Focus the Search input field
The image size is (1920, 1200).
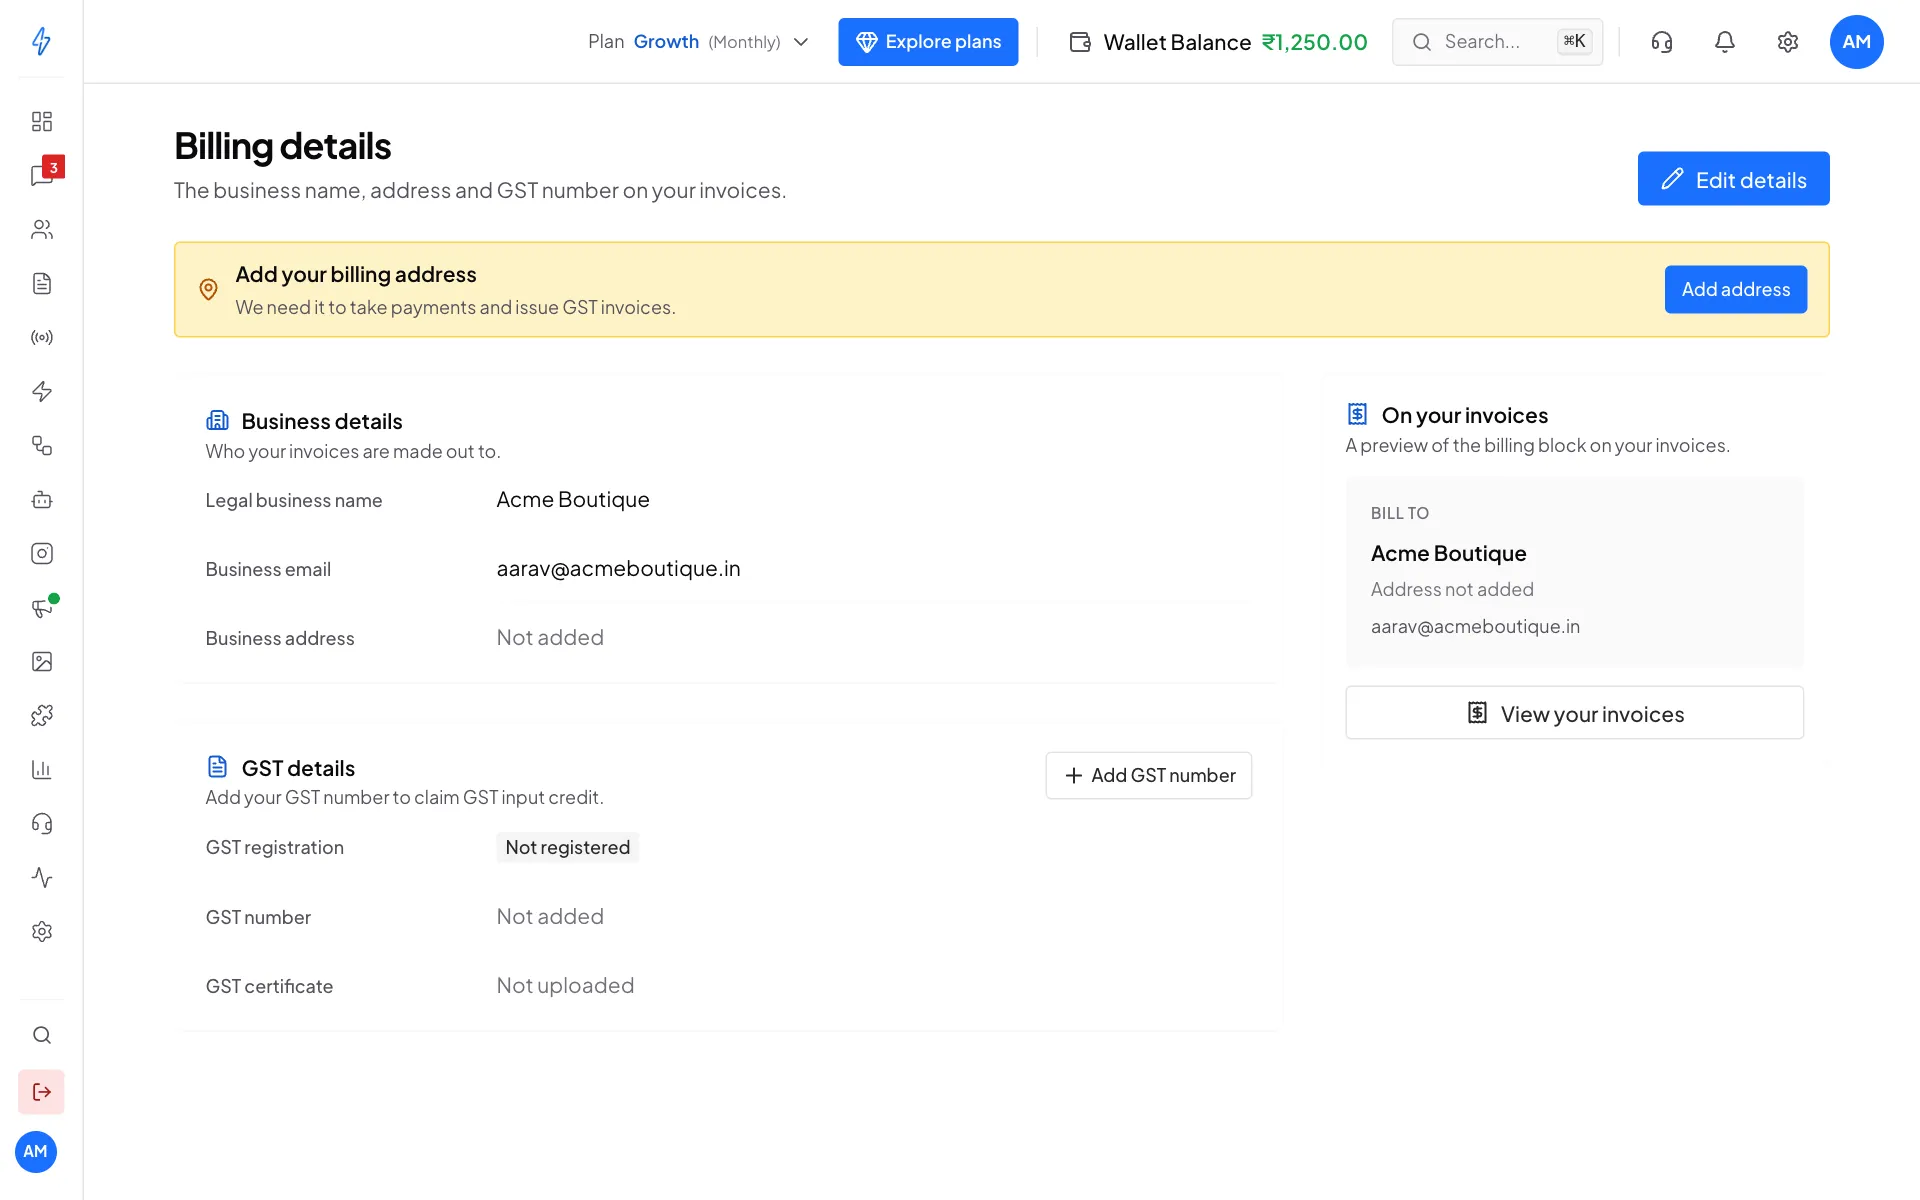coord(1497,42)
